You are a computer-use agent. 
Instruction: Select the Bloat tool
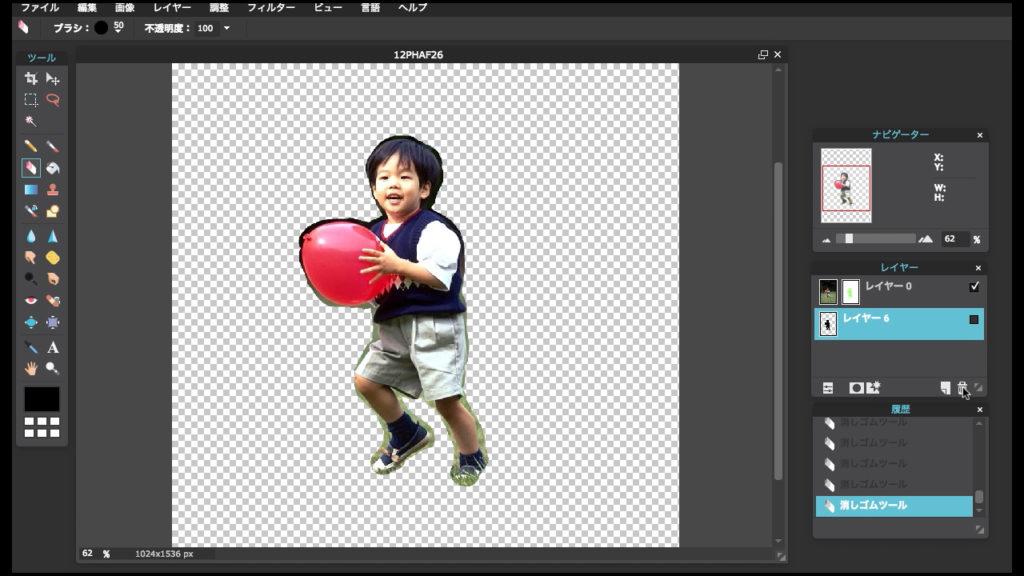[31, 322]
